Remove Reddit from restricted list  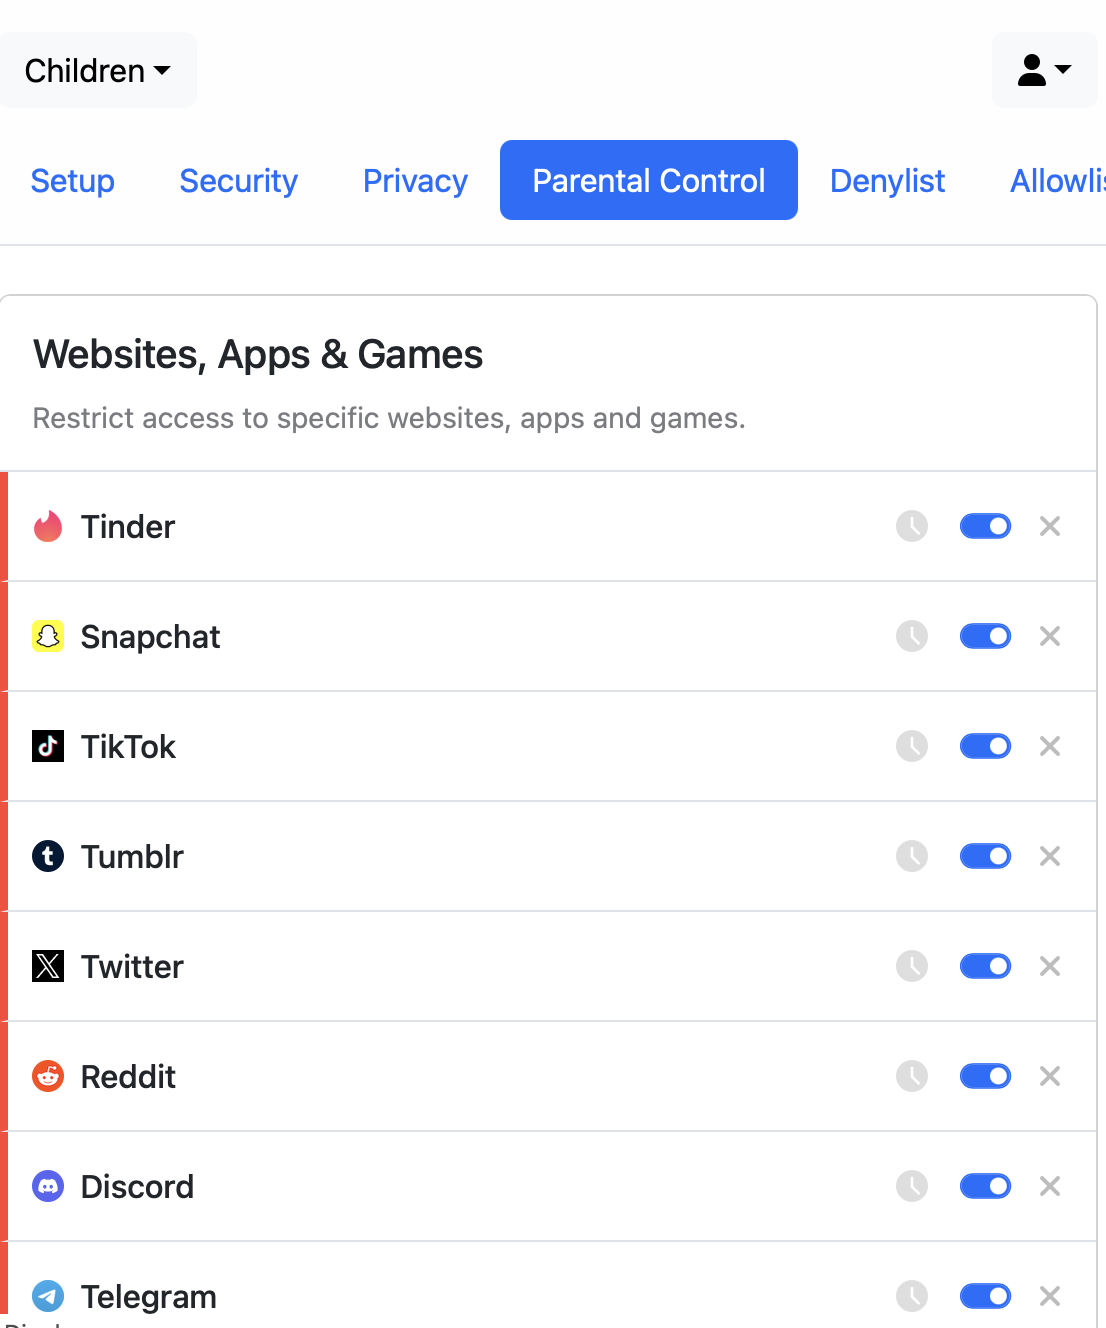click(x=1049, y=1076)
